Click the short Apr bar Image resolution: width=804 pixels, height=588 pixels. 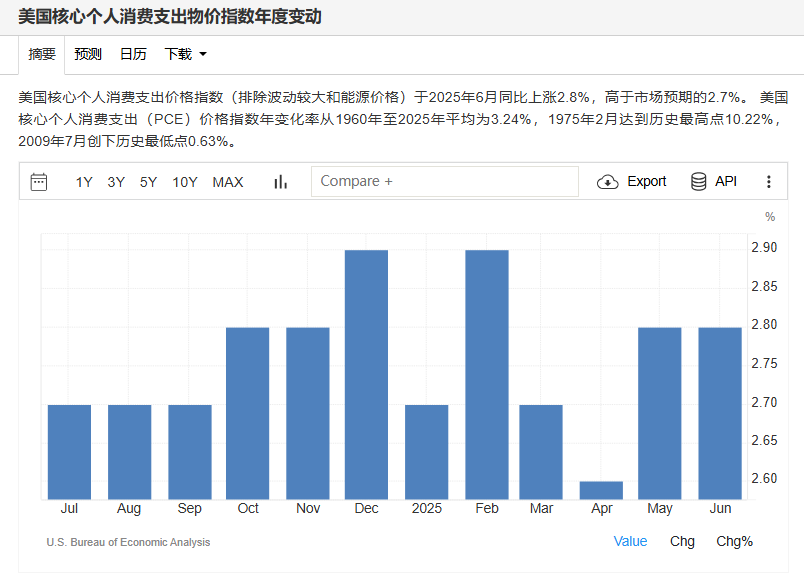(601, 491)
